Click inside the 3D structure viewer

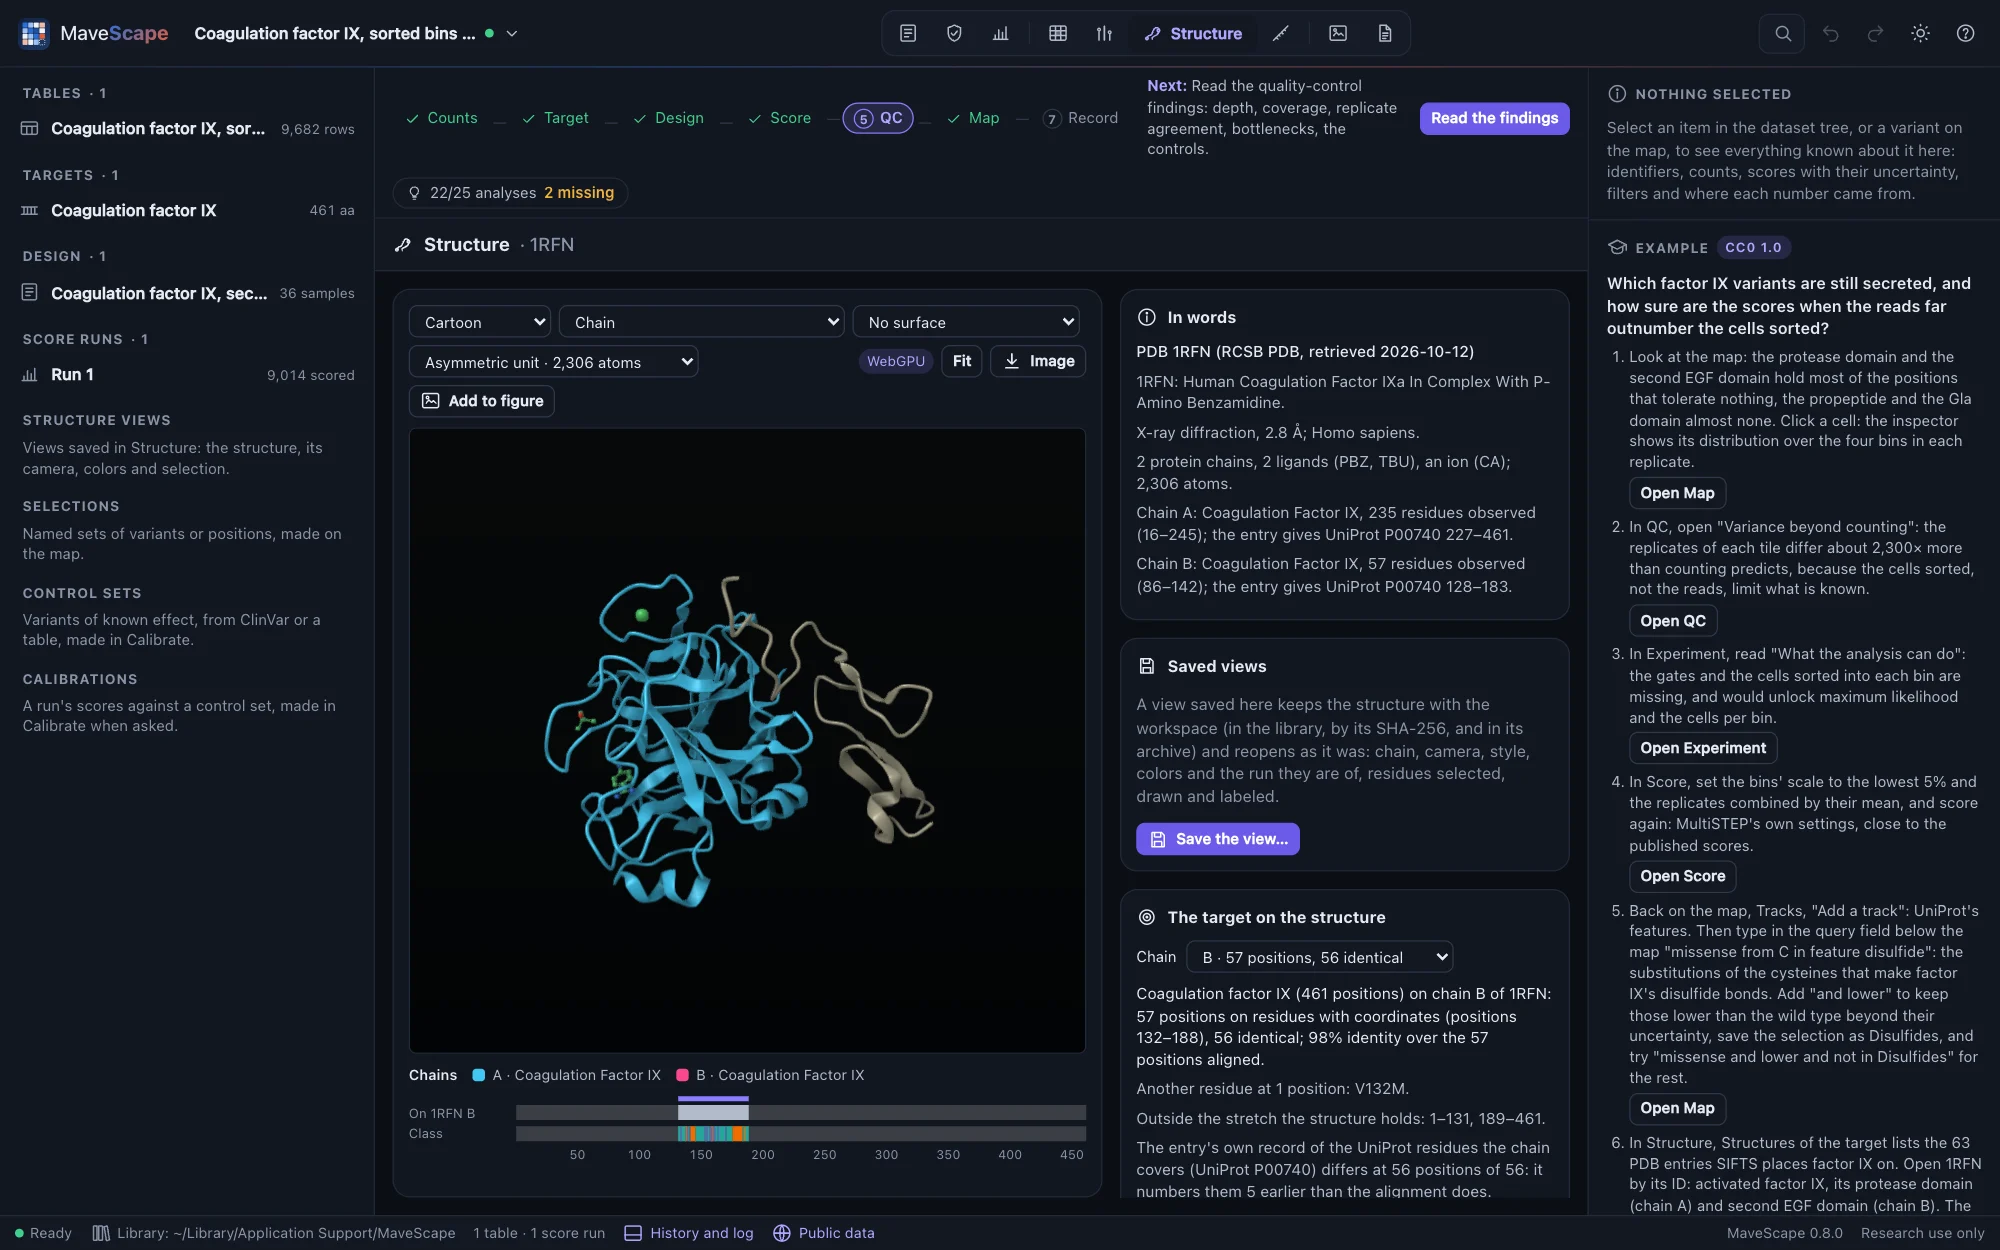[x=747, y=740]
